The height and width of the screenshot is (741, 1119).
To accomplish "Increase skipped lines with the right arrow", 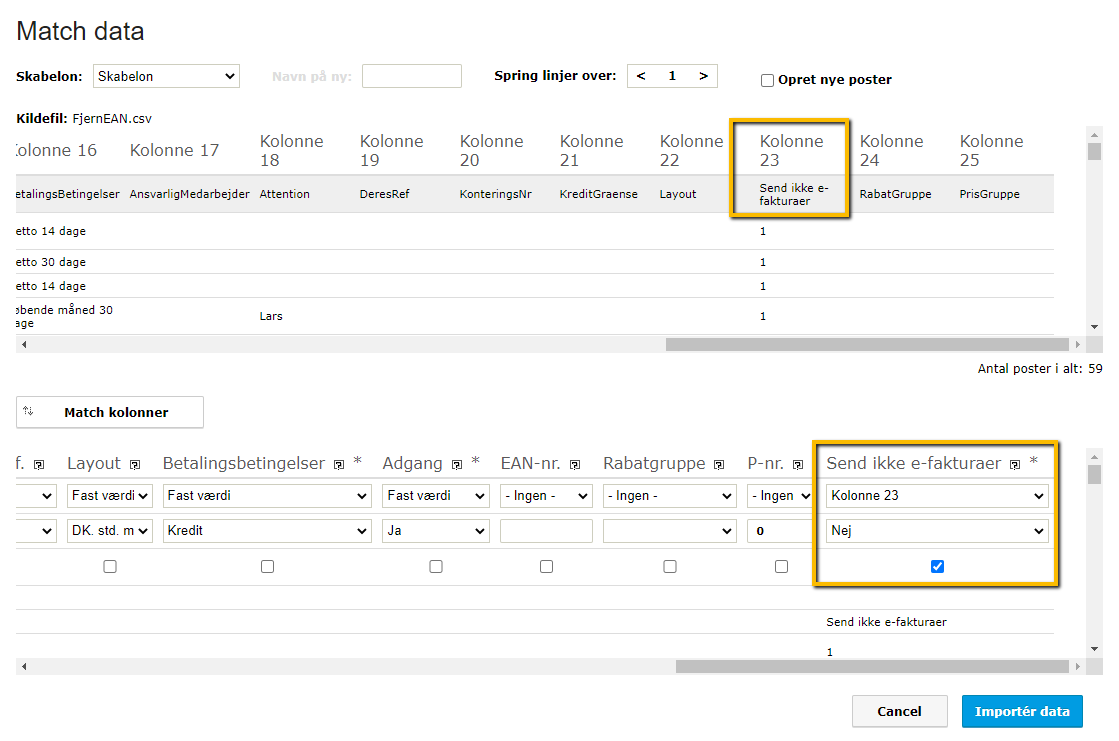I will click(x=703, y=76).
